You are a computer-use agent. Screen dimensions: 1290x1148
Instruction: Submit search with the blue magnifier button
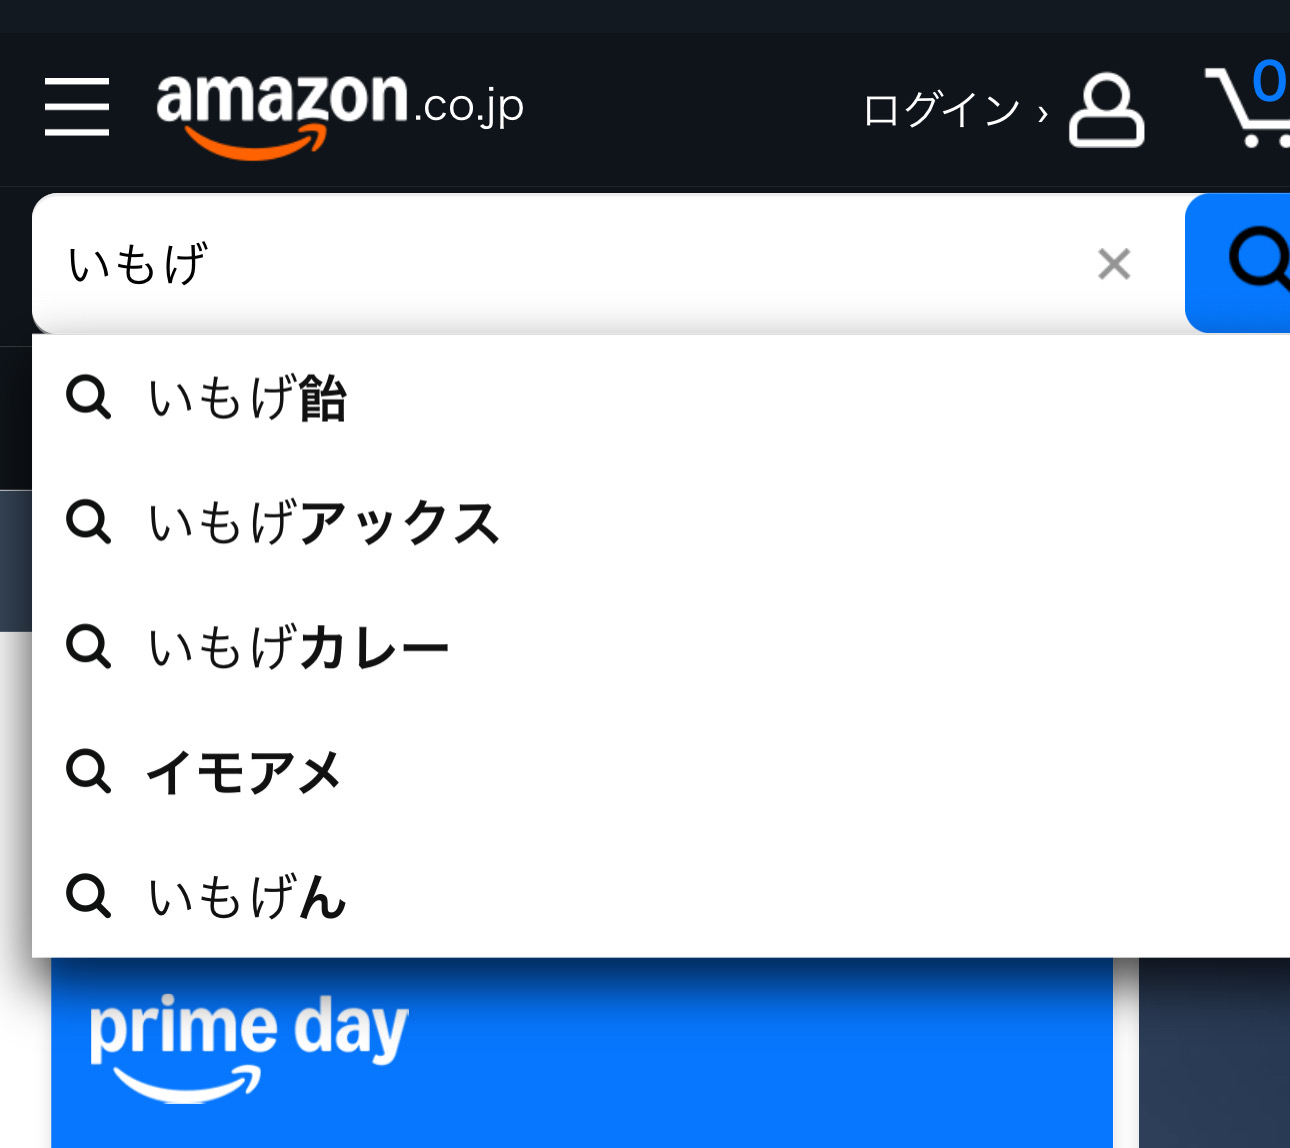1238,263
